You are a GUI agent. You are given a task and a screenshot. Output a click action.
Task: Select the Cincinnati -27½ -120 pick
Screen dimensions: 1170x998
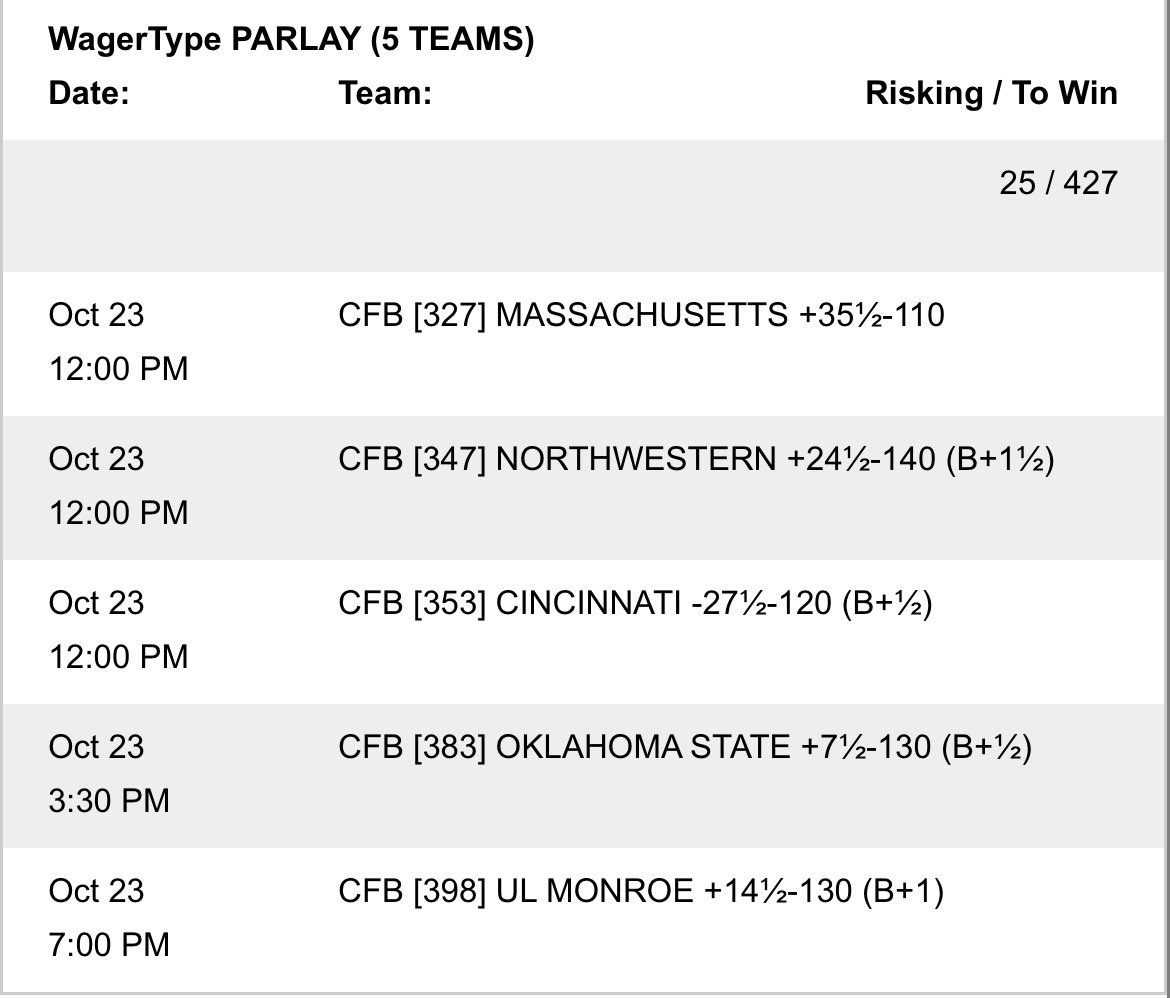(x=635, y=602)
